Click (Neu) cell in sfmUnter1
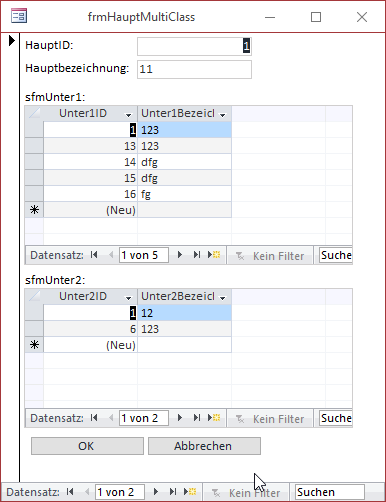This screenshot has width=386, height=502. [x=90, y=210]
